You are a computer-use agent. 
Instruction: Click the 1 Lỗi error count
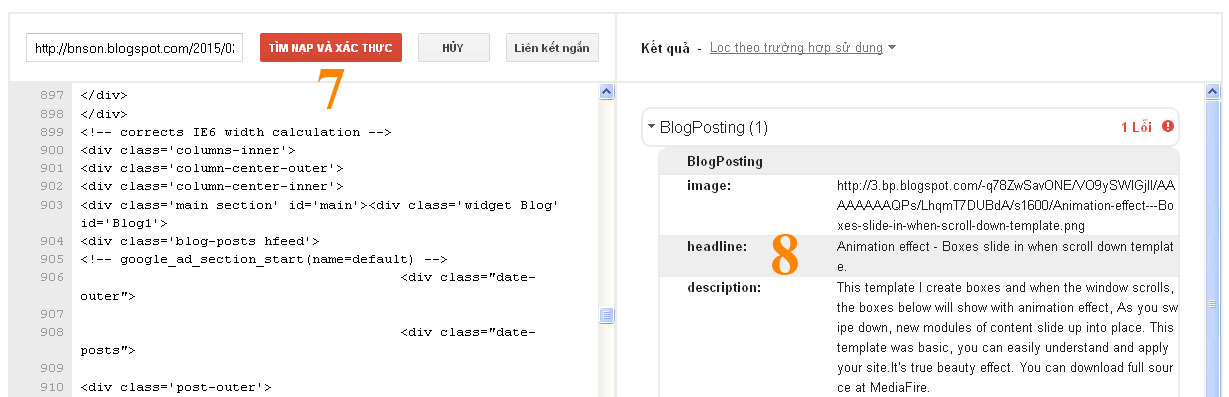1136,127
